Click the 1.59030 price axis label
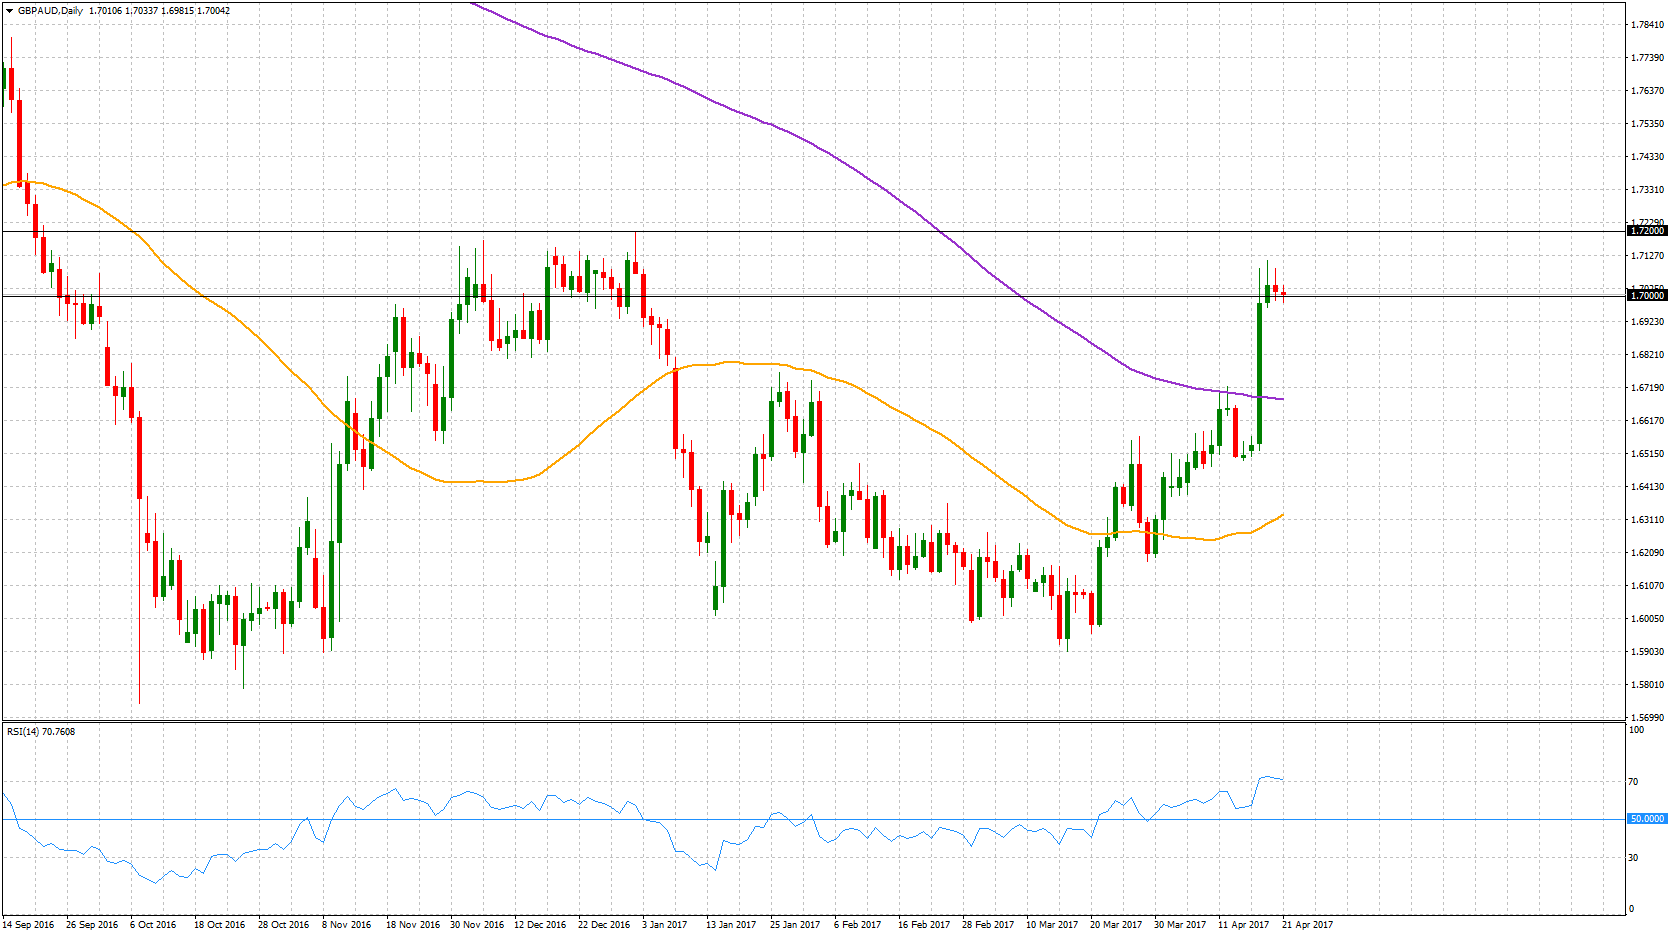 coord(1648,652)
